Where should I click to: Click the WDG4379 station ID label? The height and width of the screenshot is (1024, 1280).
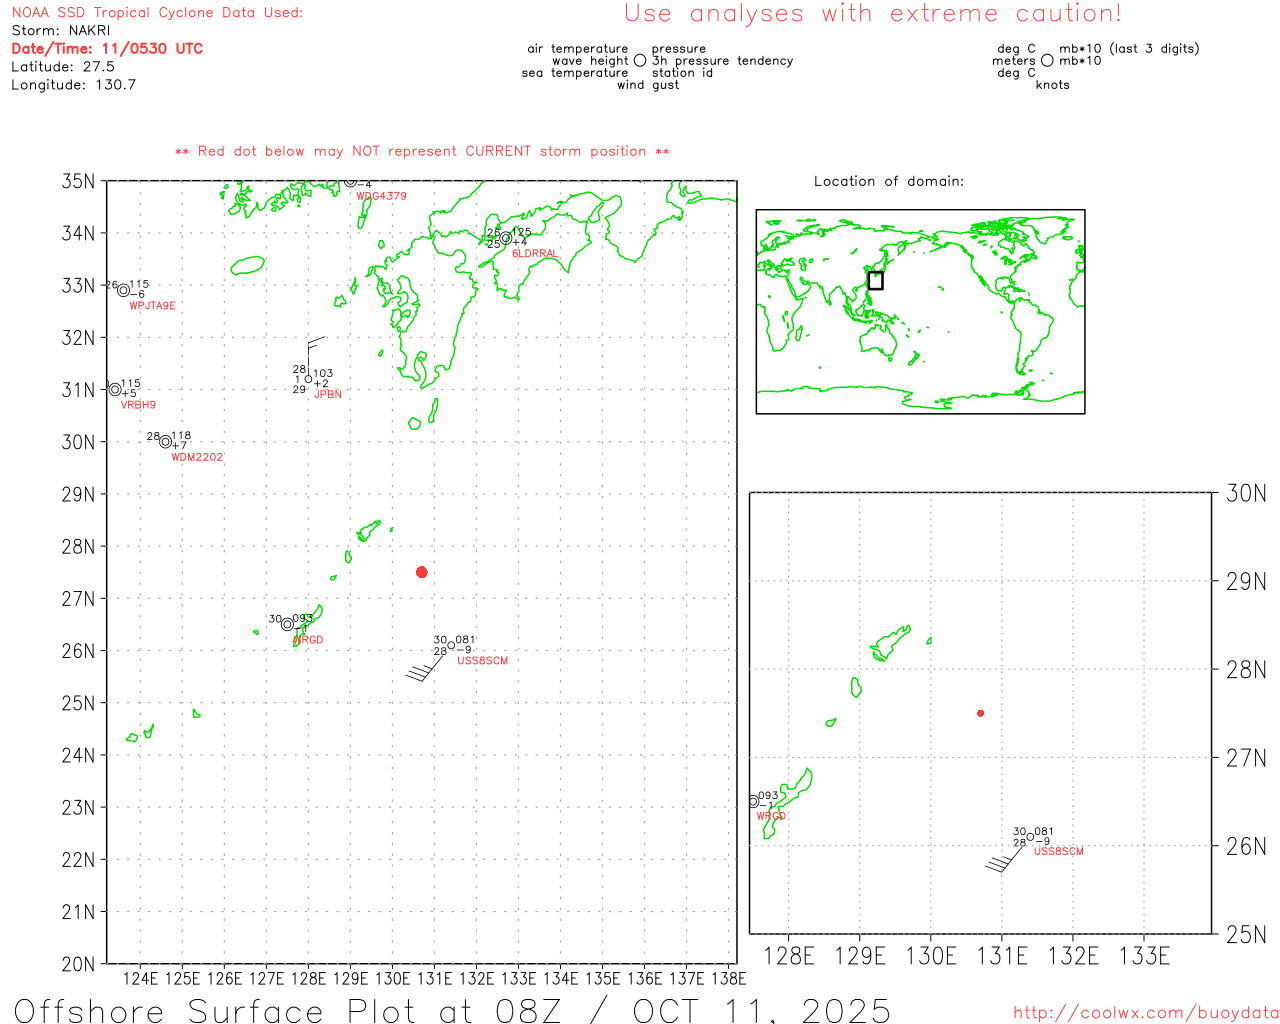tap(381, 196)
